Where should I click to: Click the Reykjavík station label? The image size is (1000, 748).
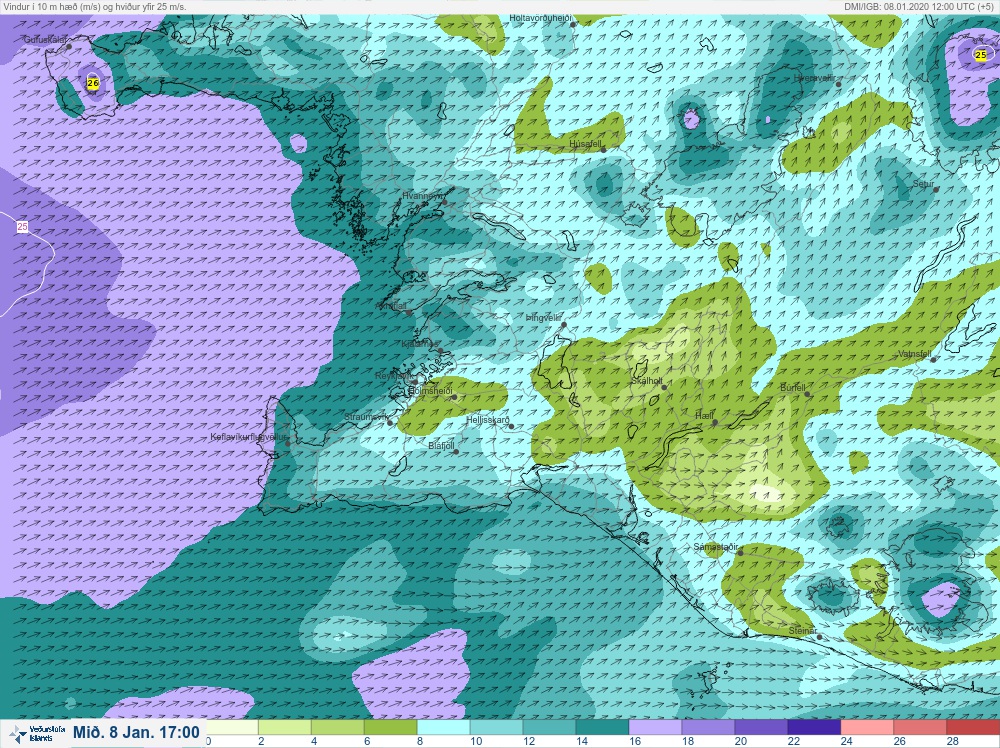tap(394, 376)
